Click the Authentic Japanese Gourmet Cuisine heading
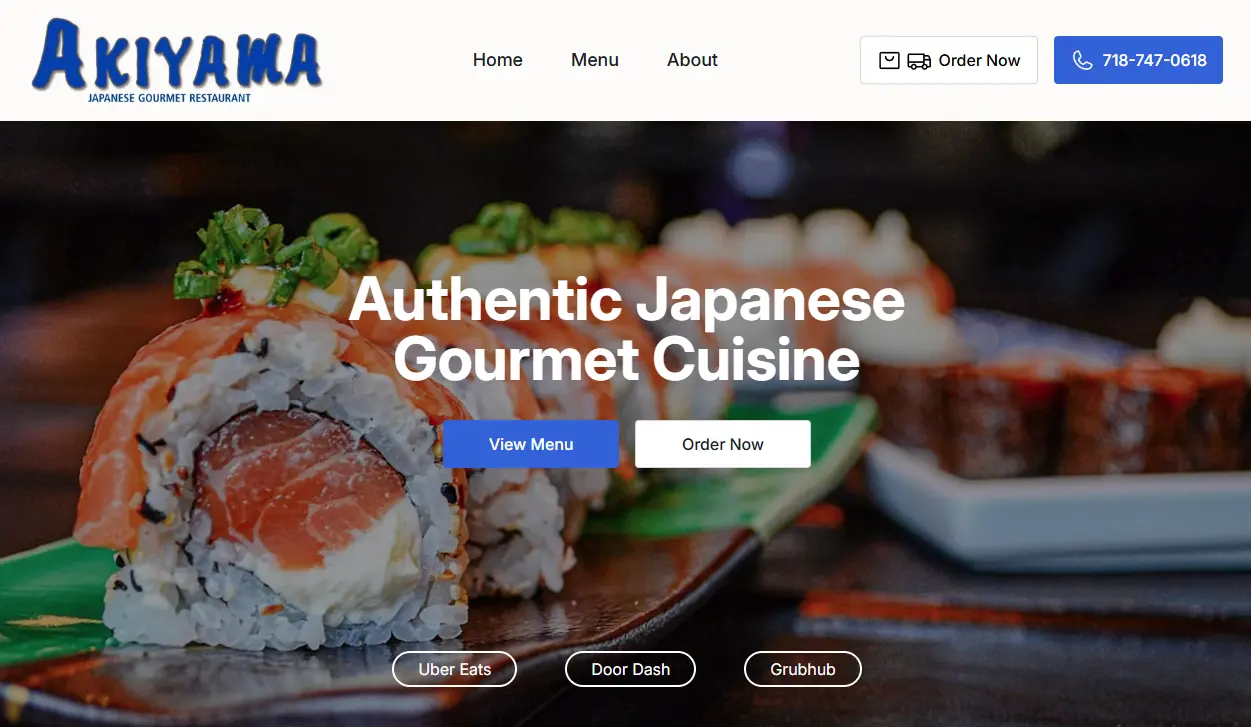Viewport: 1251px width, 727px height. [627, 329]
